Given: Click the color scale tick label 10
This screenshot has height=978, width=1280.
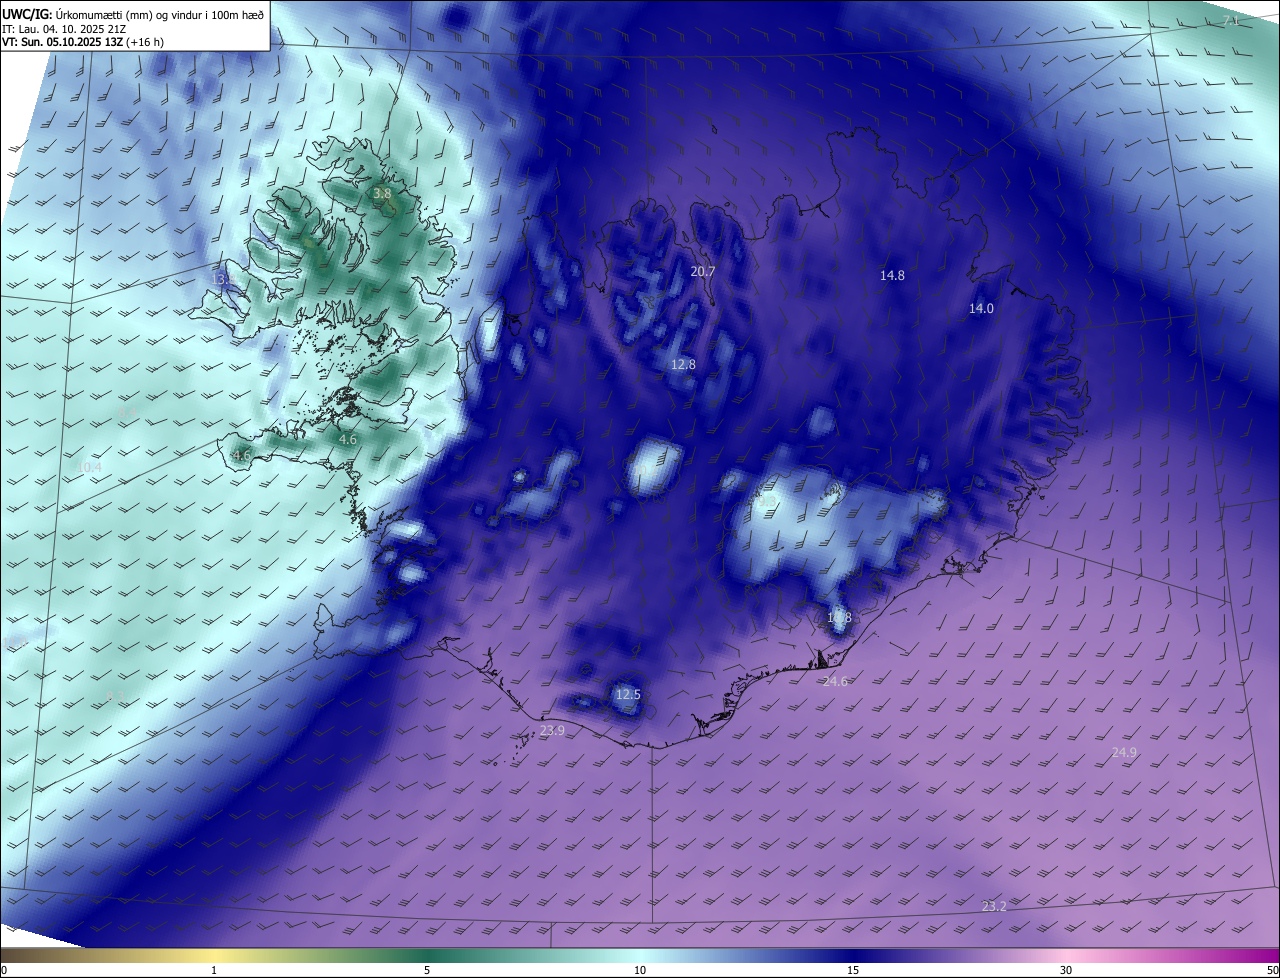Looking at the screenshot, I should 640,970.
